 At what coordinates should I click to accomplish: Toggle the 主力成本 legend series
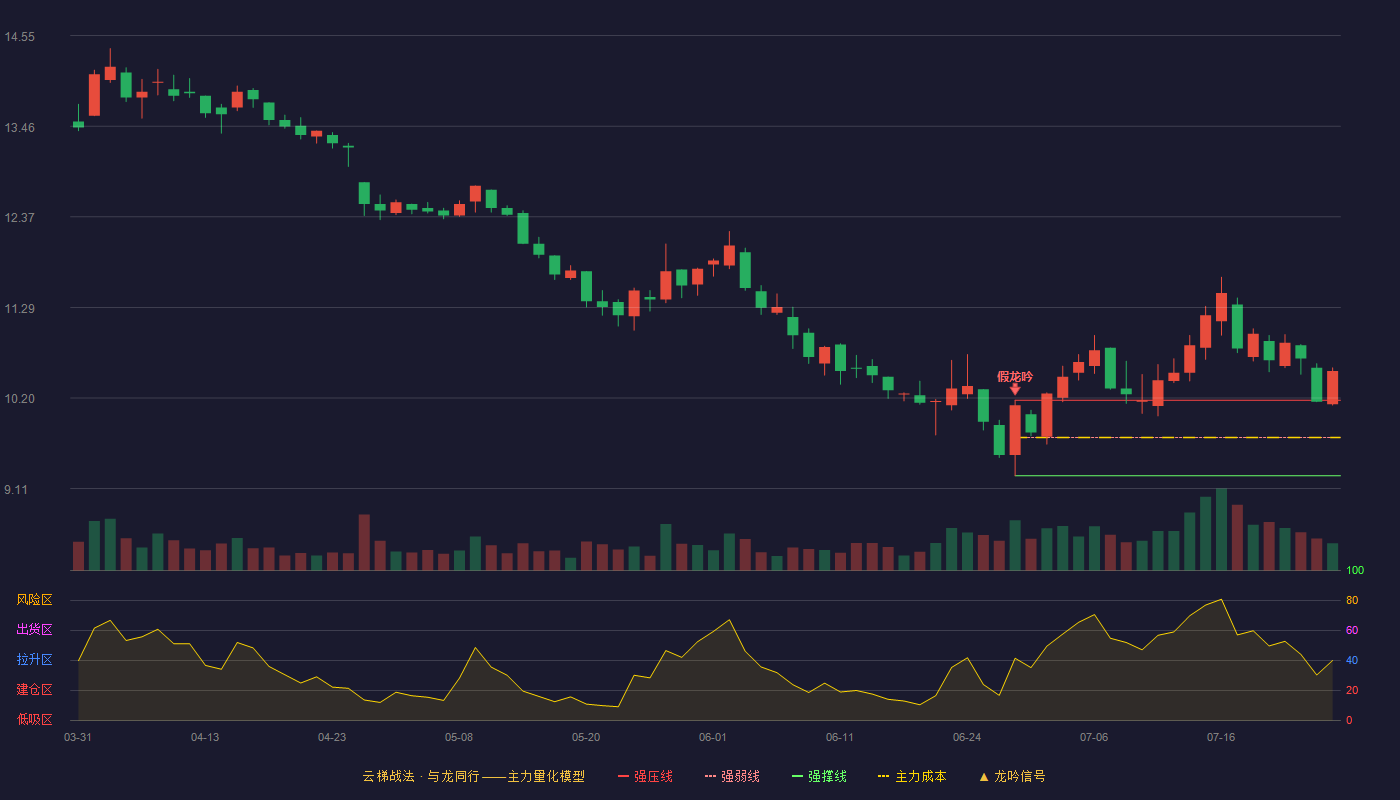(x=912, y=776)
